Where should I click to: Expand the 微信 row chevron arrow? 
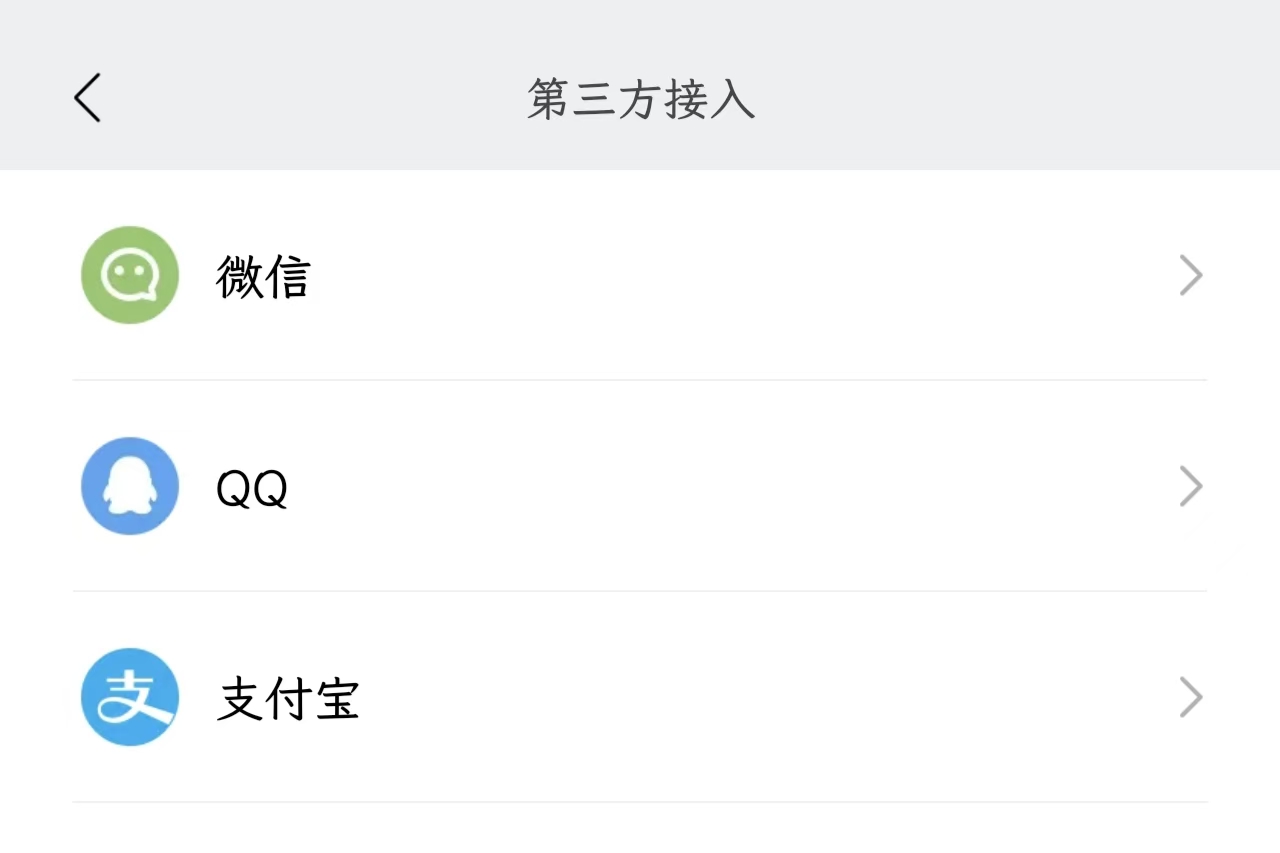click(1190, 275)
